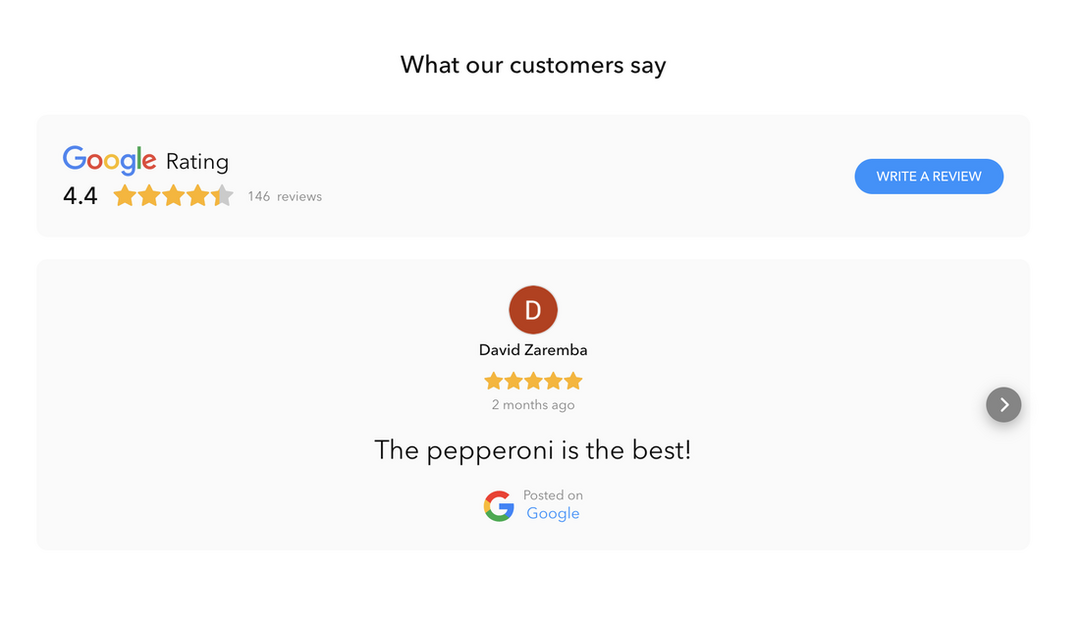The image size is (1080, 622).
Task: Click the last star of David Zaremba's review
Action: pos(572,381)
